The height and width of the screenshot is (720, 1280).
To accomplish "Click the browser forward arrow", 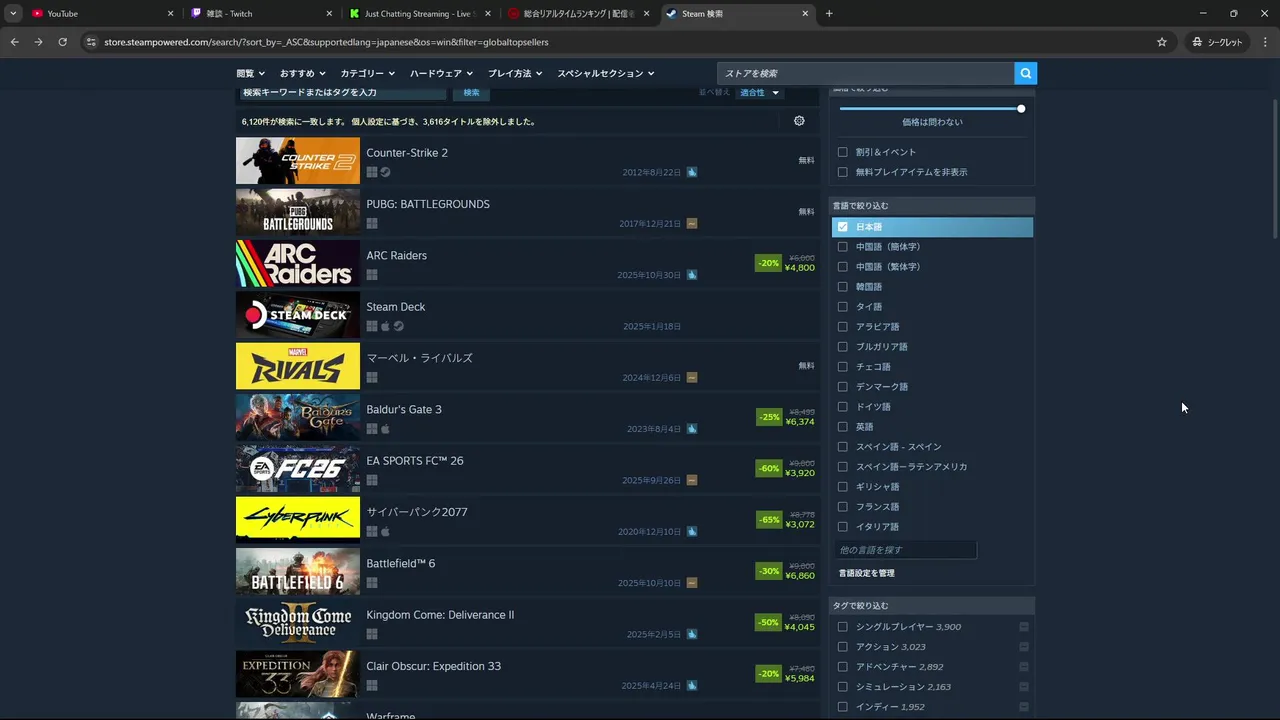I will tap(38, 42).
